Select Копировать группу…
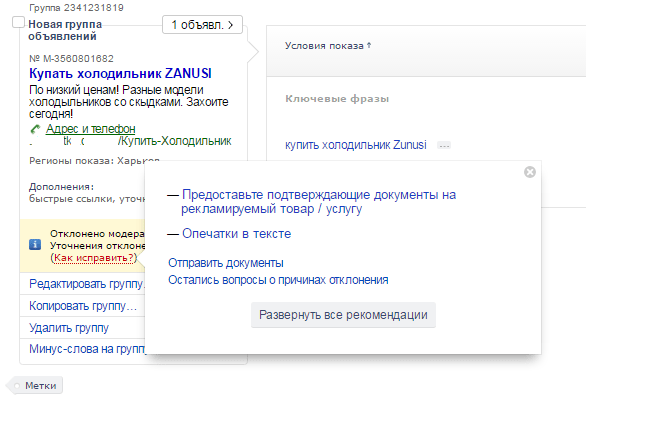This screenshot has width=652, height=422. pyautogui.click(x=83, y=306)
